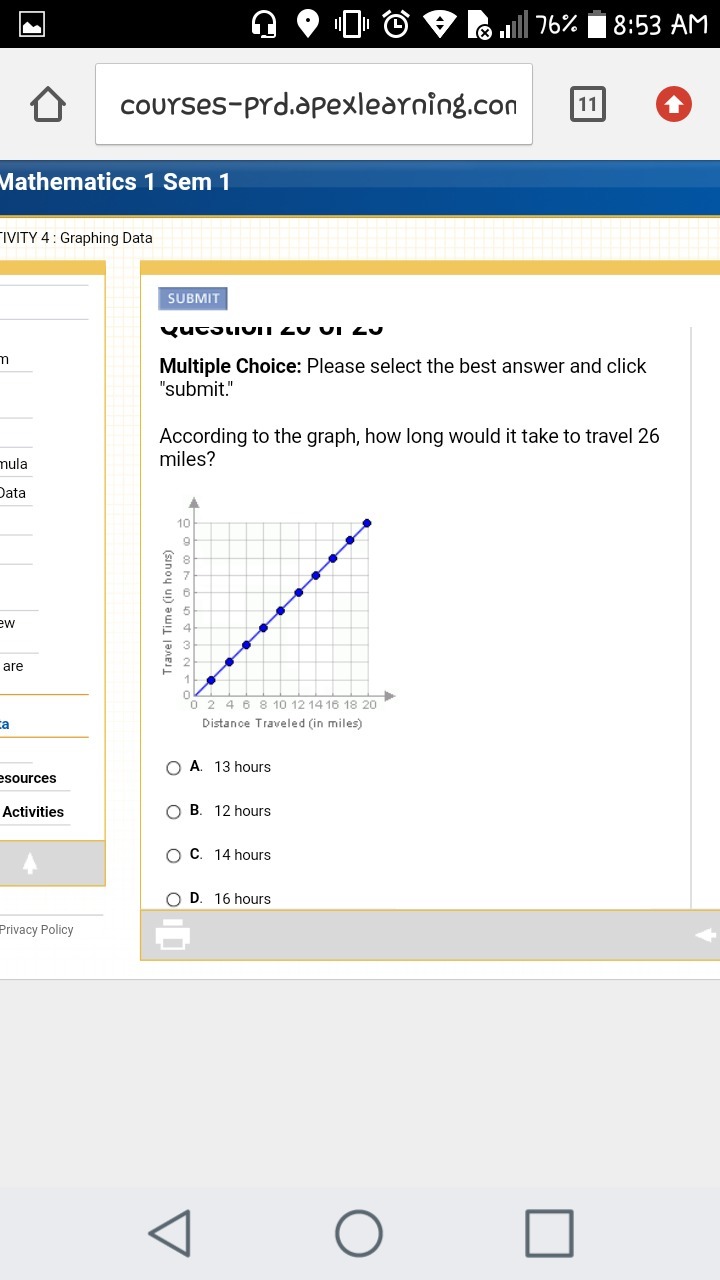Click the SUBMIT button

tap(193, 298)
